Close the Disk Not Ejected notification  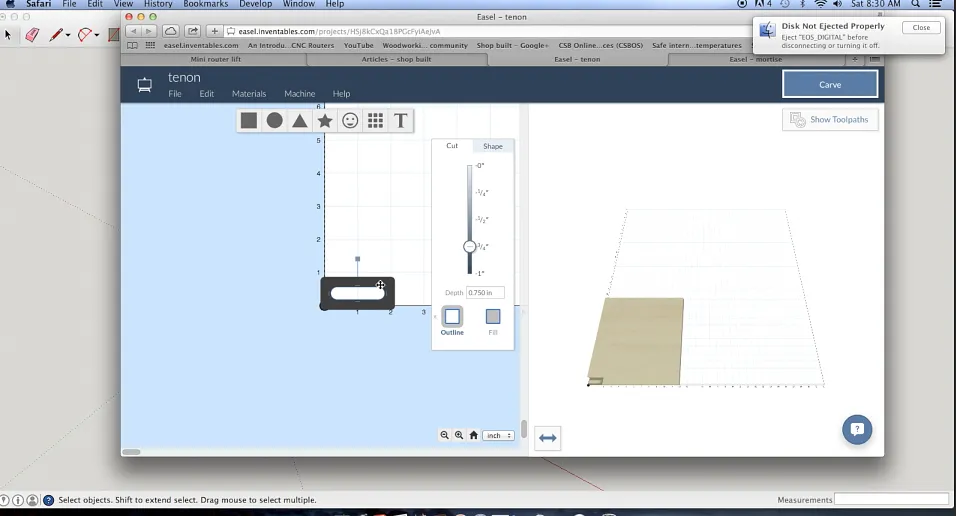click(x=921, y=27)
